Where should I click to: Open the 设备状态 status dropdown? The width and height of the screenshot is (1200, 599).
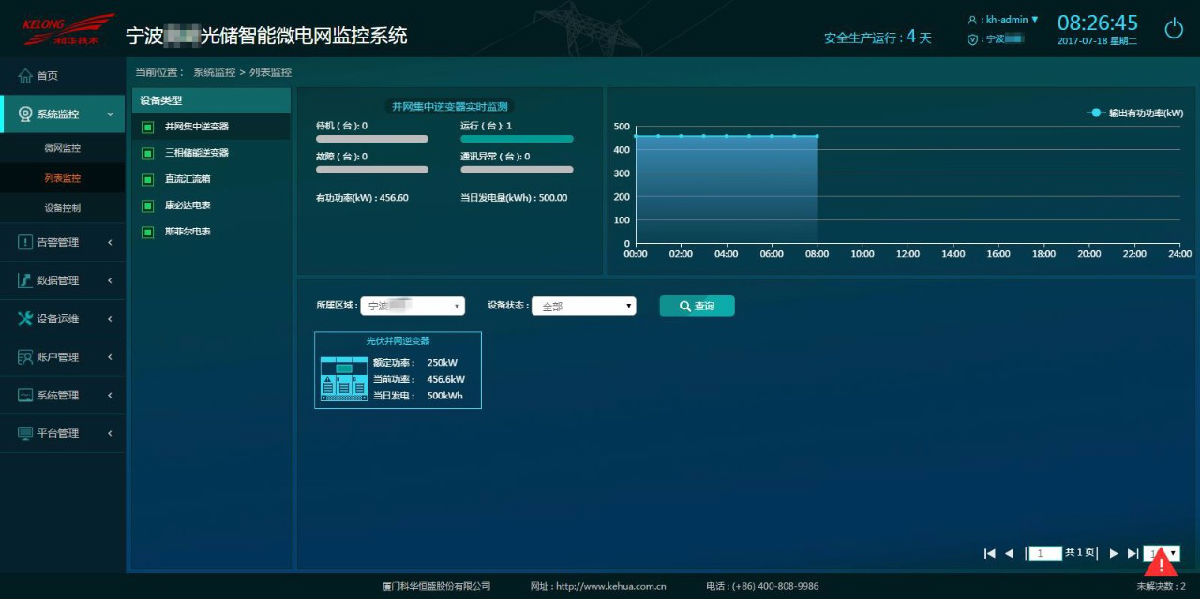pyautogui.click(x=584, y=306)
